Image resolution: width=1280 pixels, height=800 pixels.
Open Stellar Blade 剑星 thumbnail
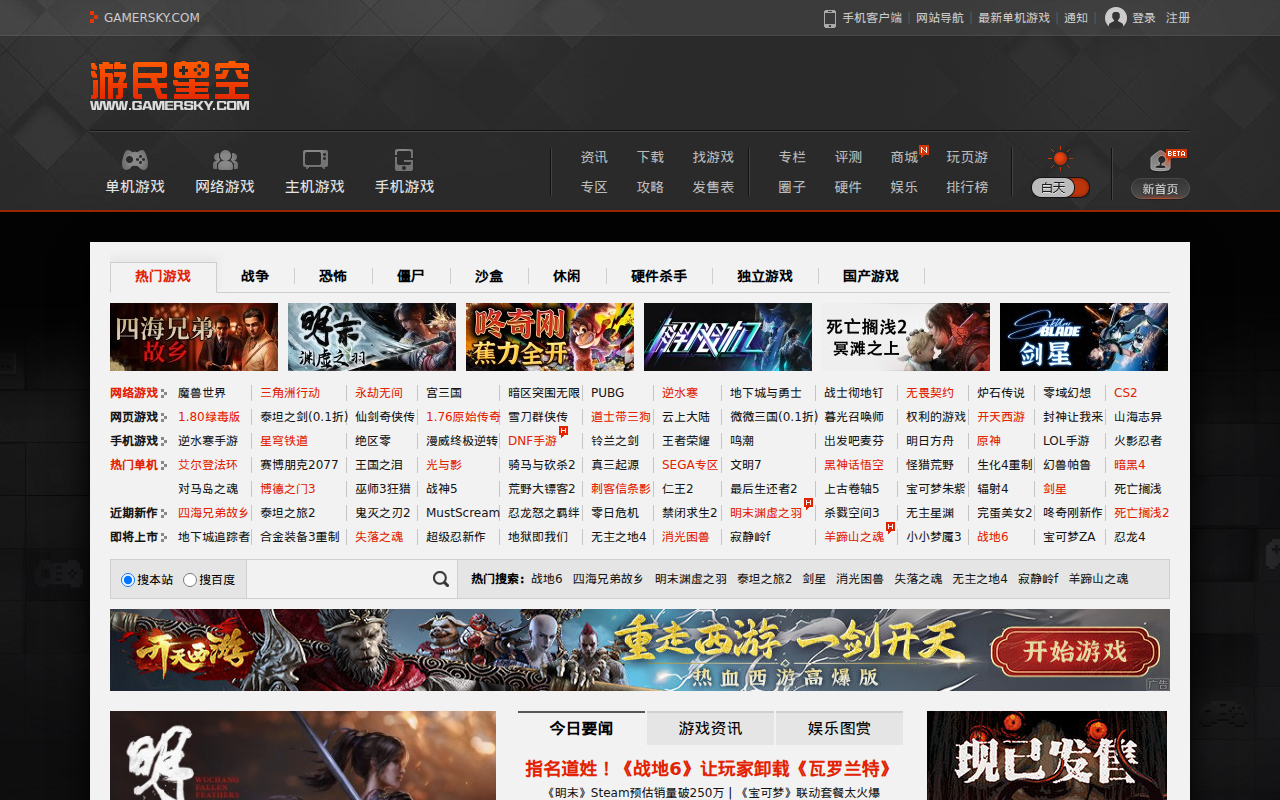pyautogui.click(x=1084, y=337)
